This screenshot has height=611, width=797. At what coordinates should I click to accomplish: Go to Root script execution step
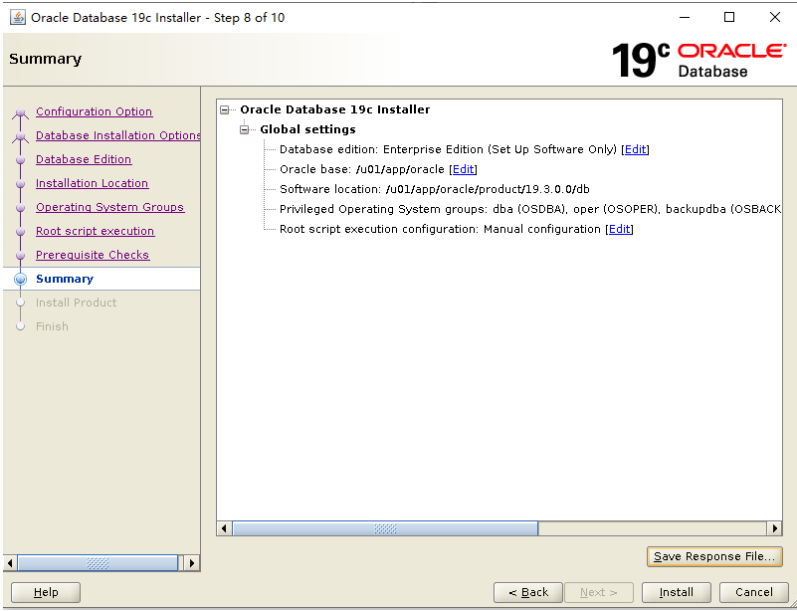point(95,231)
